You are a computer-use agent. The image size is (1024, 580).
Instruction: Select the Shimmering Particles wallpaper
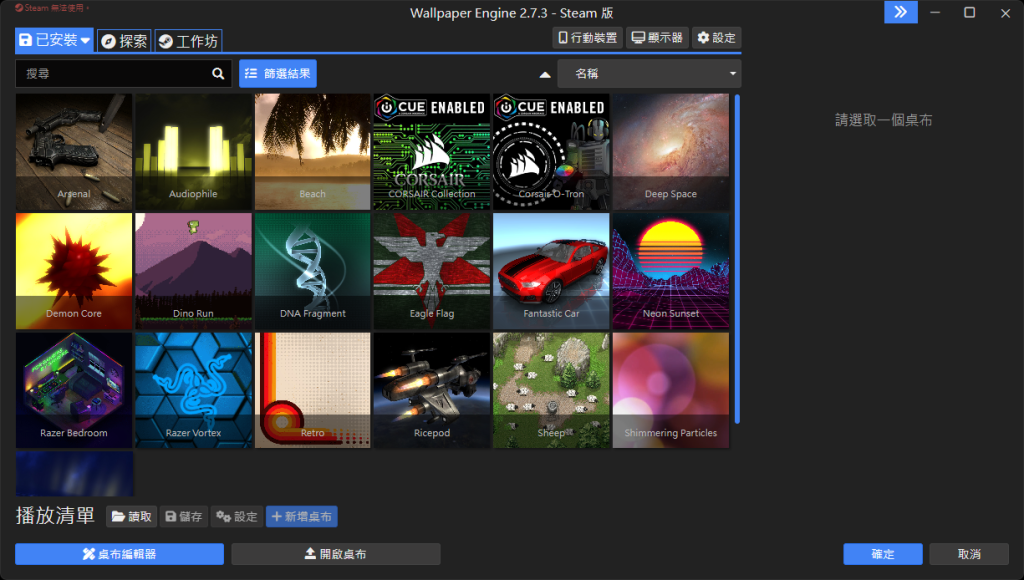pyautogui.click(x=671, y=391)
